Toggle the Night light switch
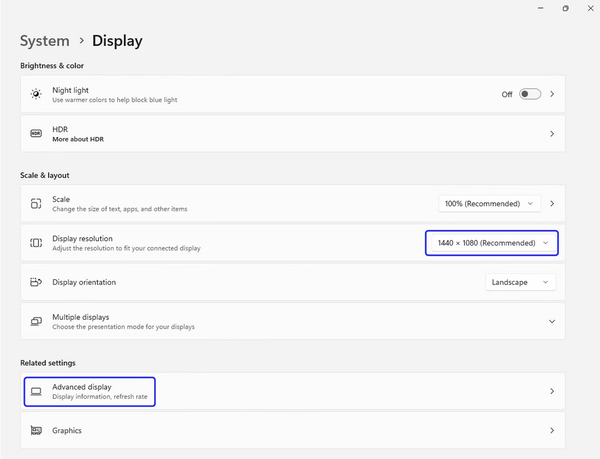This screenshot has height=459, width=600. point(530,94)
